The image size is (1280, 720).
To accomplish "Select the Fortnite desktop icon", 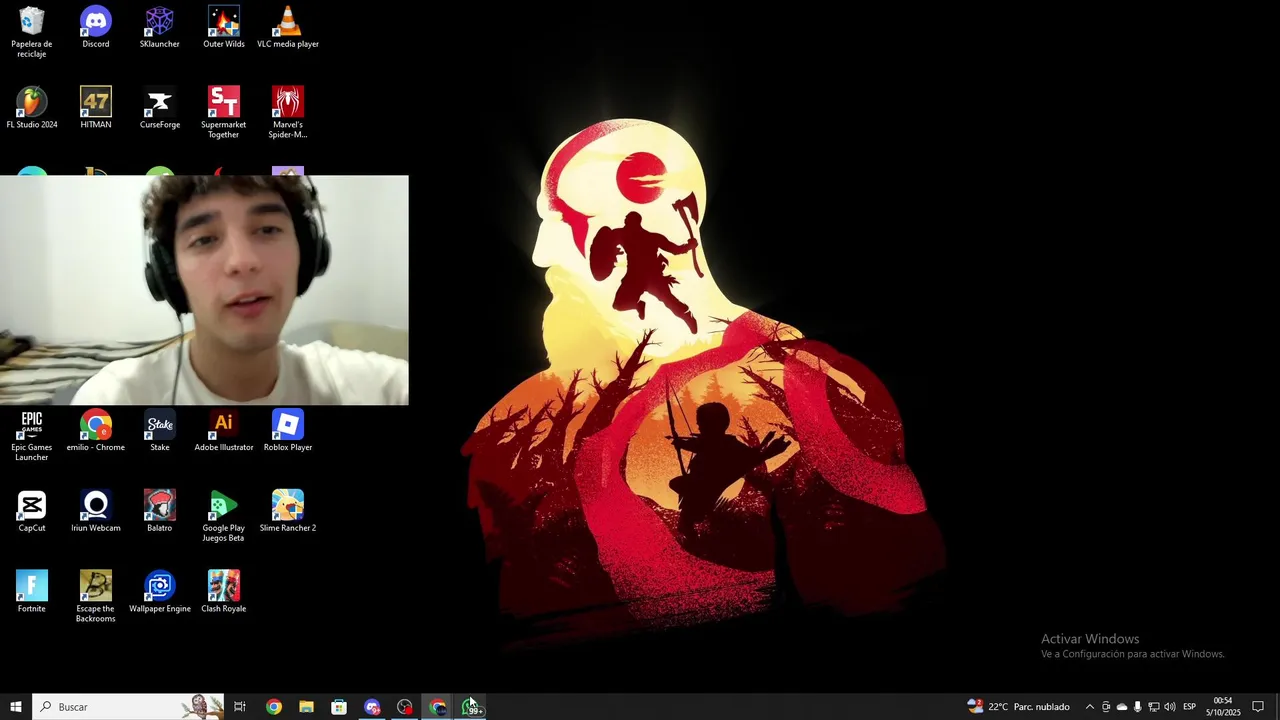I will pos(32,592).
